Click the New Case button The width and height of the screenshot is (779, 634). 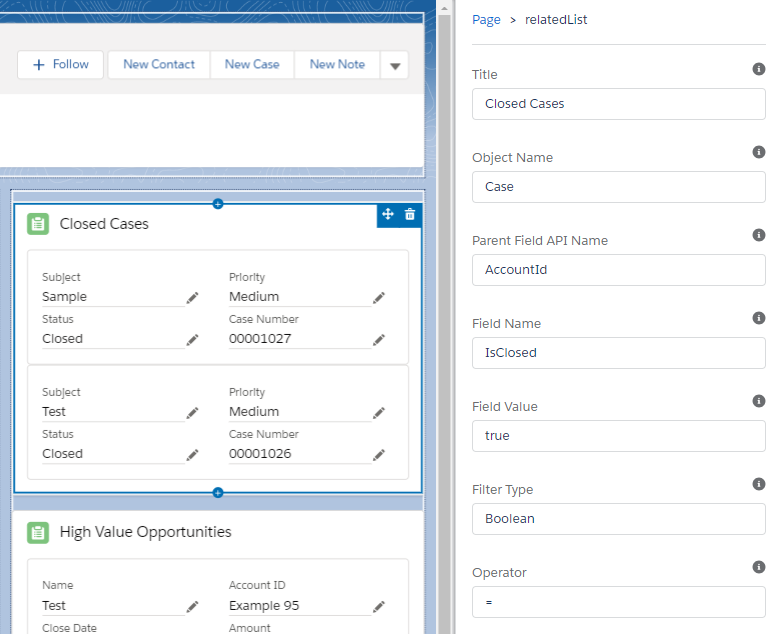coord(252,65)
